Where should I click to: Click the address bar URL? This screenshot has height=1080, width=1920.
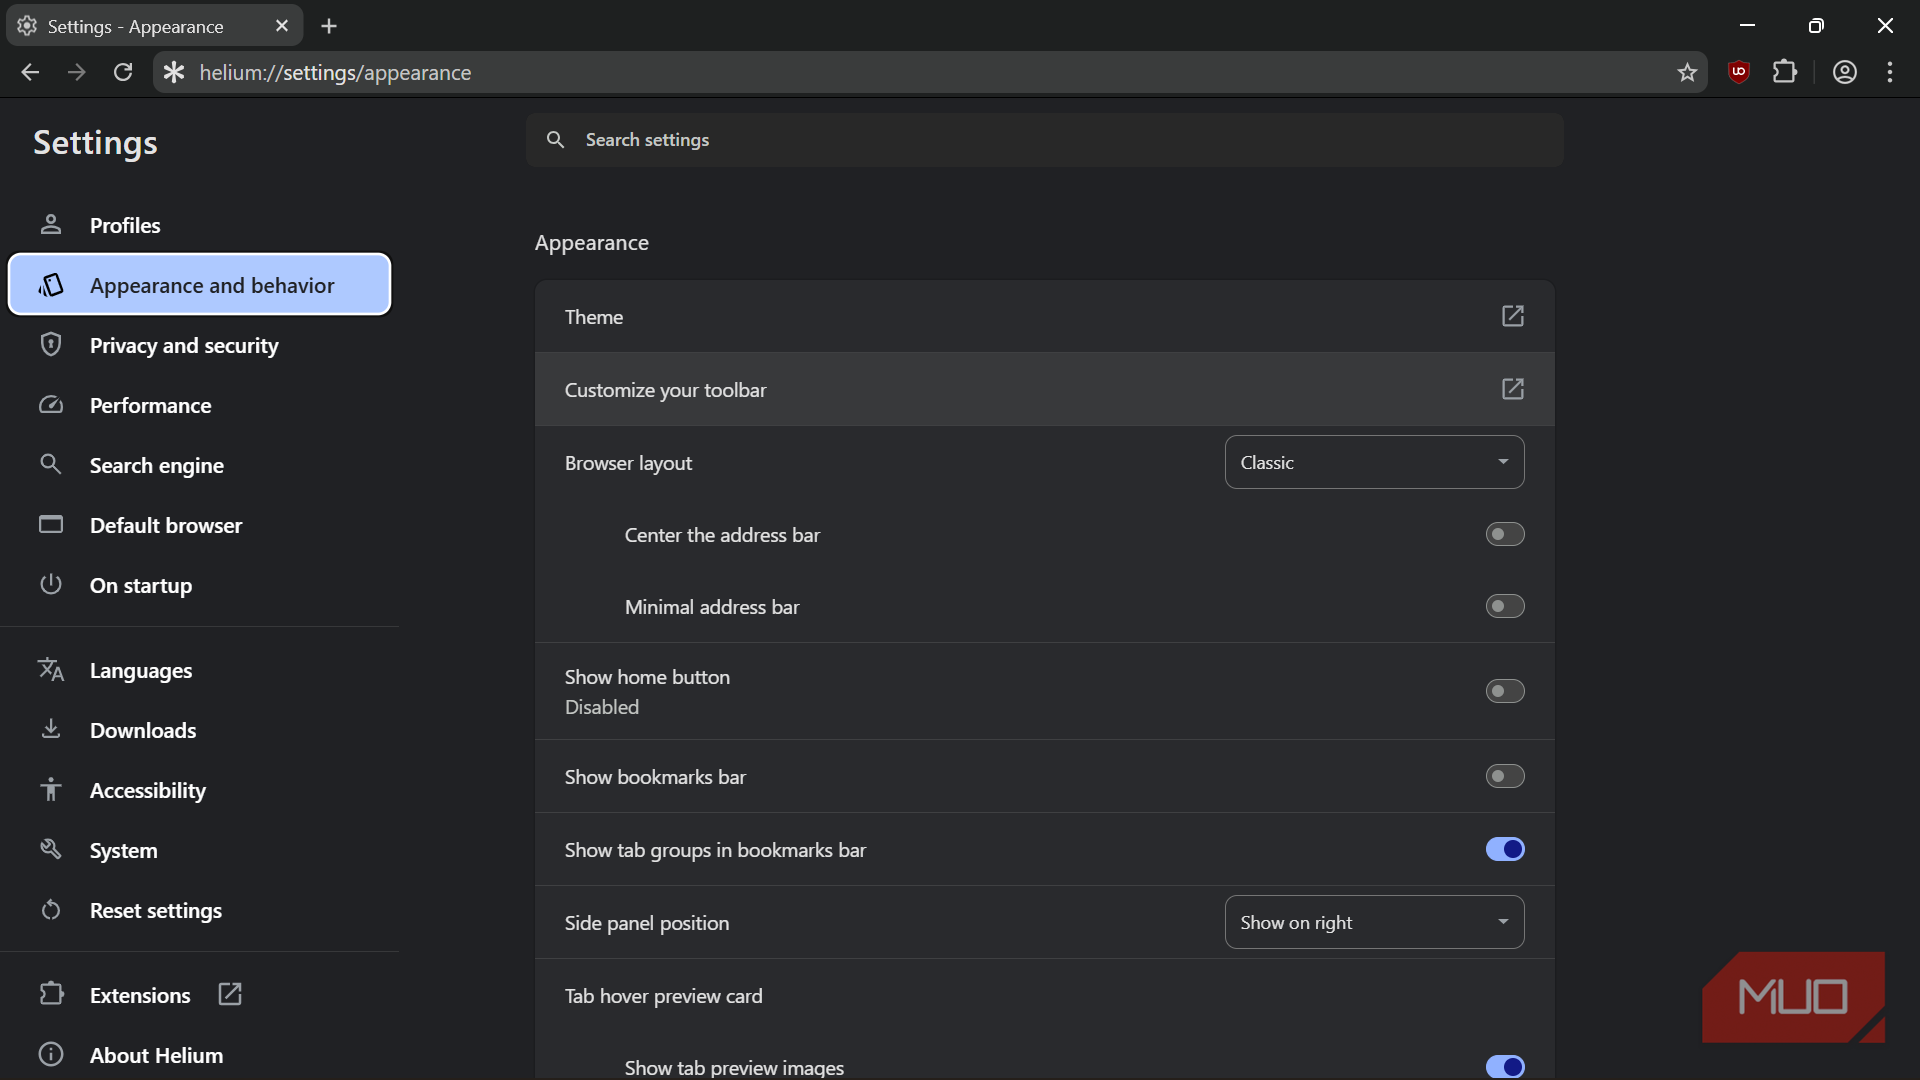tap(335, 72)
